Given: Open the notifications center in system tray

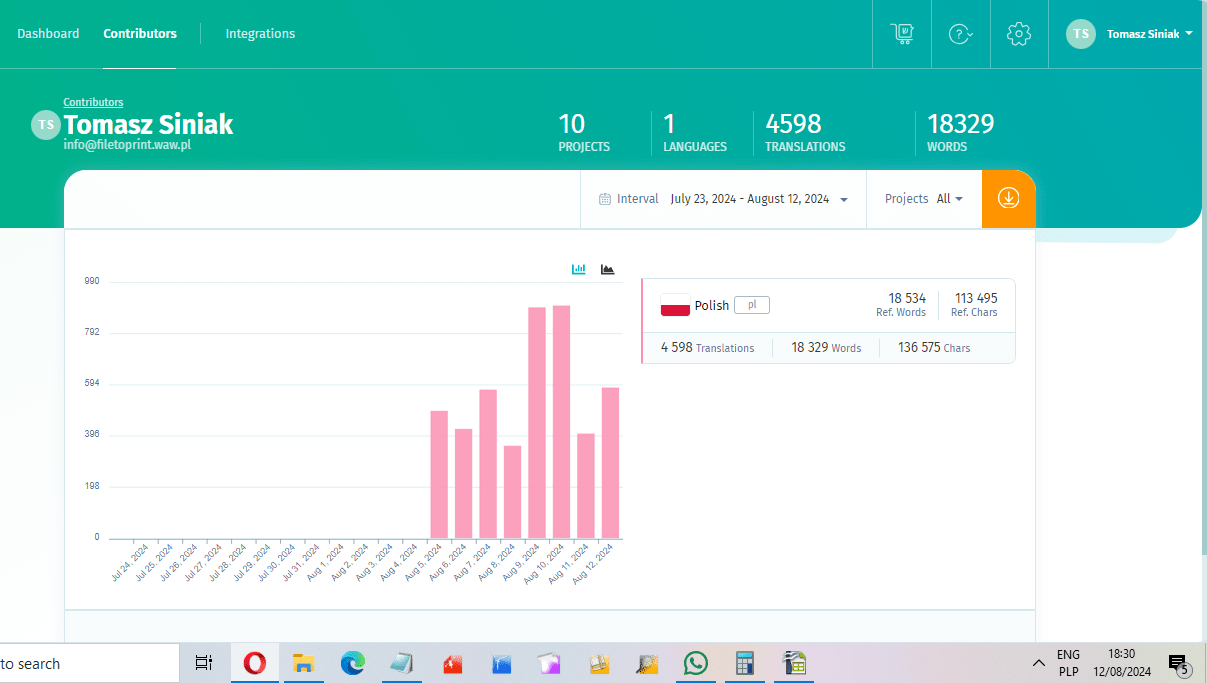Looking at the screenshot, I should coord(1178,663).
